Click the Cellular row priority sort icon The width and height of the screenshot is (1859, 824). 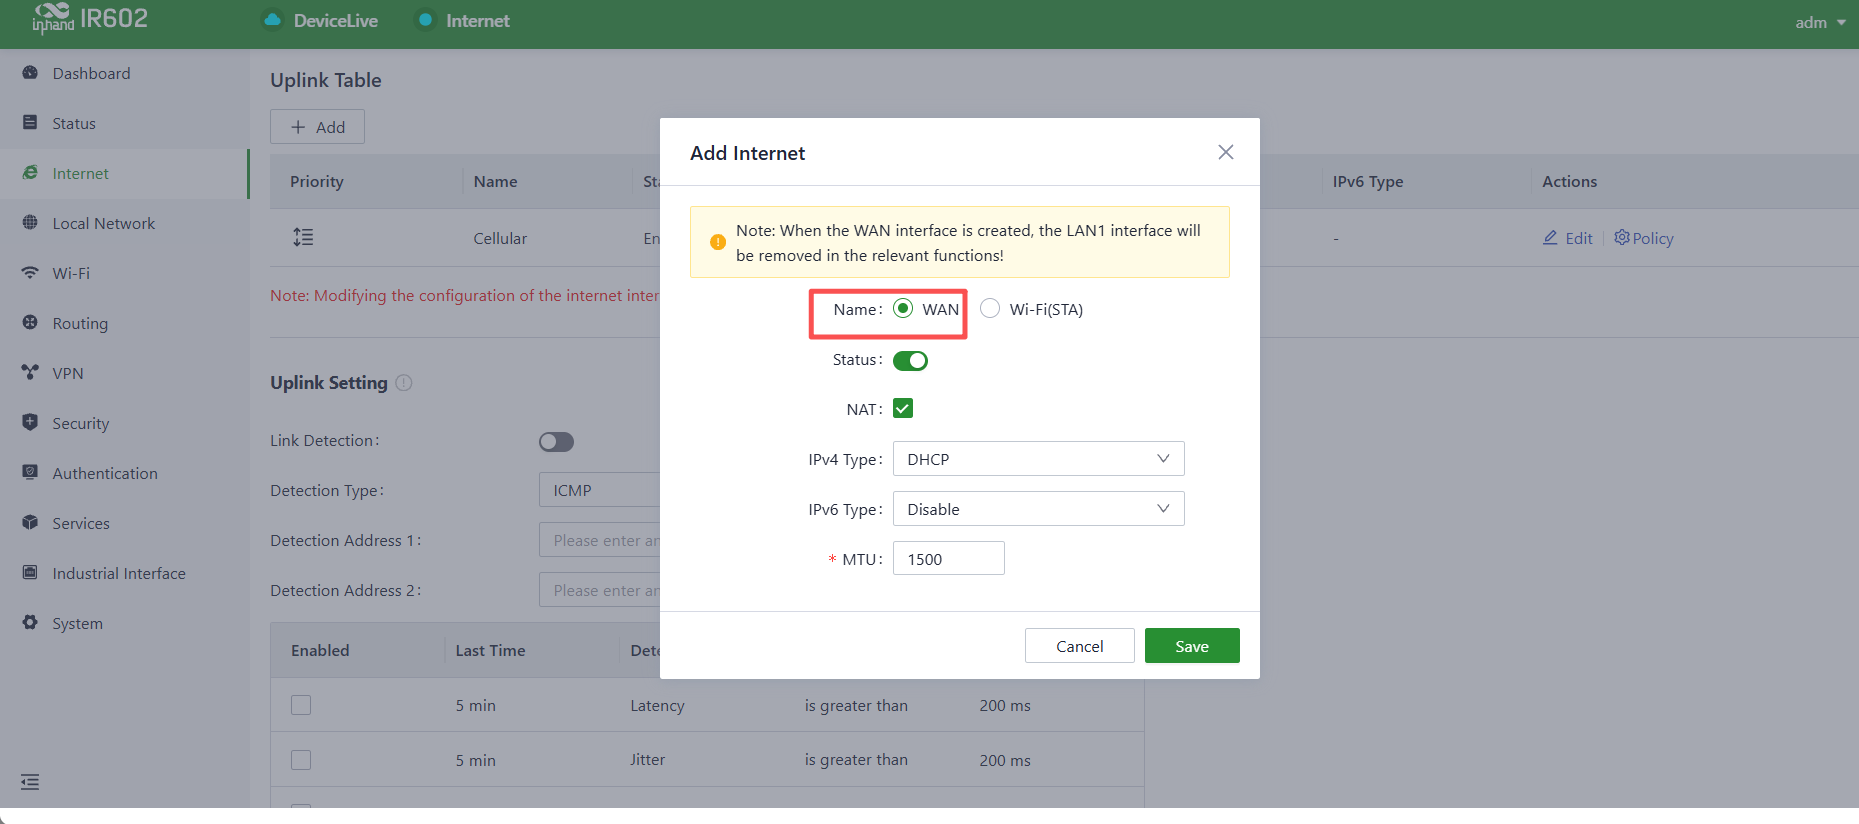303,237
